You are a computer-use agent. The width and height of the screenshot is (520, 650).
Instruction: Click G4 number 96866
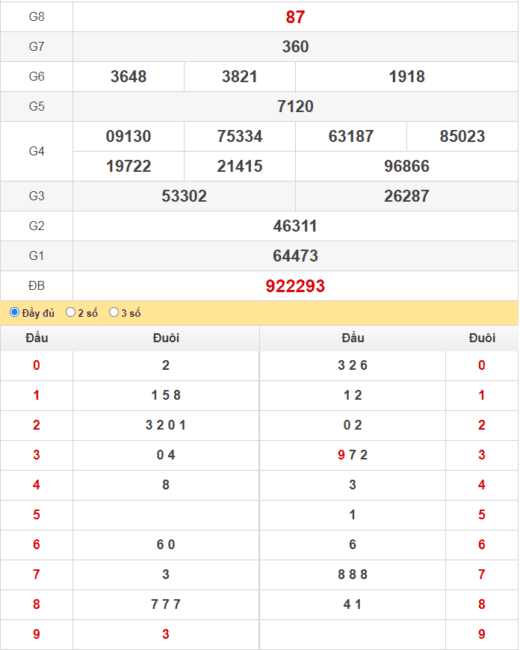(407, 166)
